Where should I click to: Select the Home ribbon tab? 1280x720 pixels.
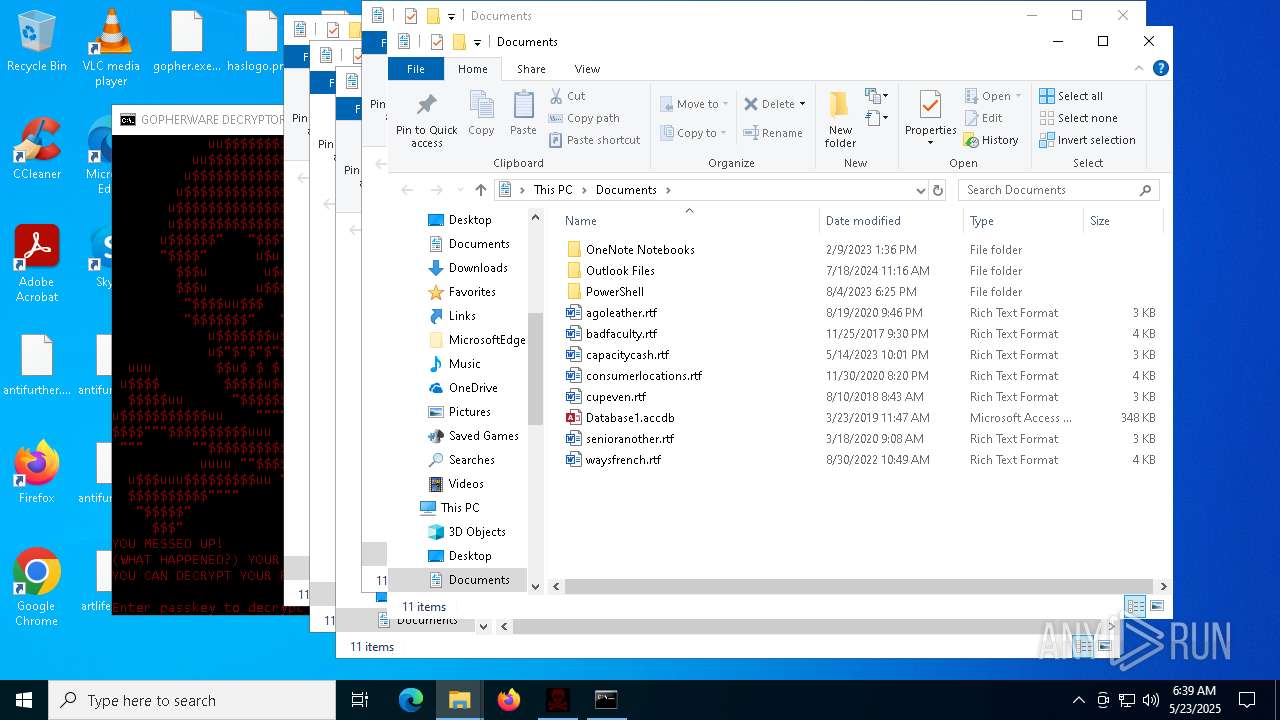[x=473, y=69]
